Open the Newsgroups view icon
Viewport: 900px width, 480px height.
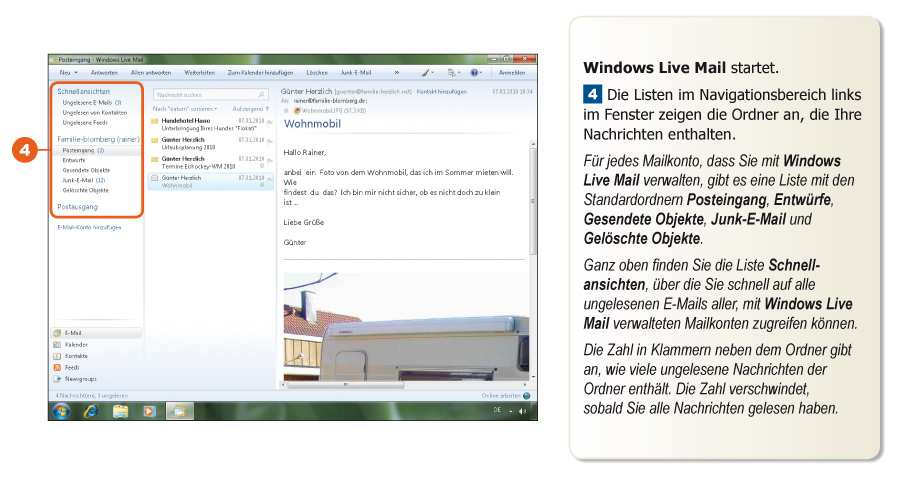pos(56,380)
